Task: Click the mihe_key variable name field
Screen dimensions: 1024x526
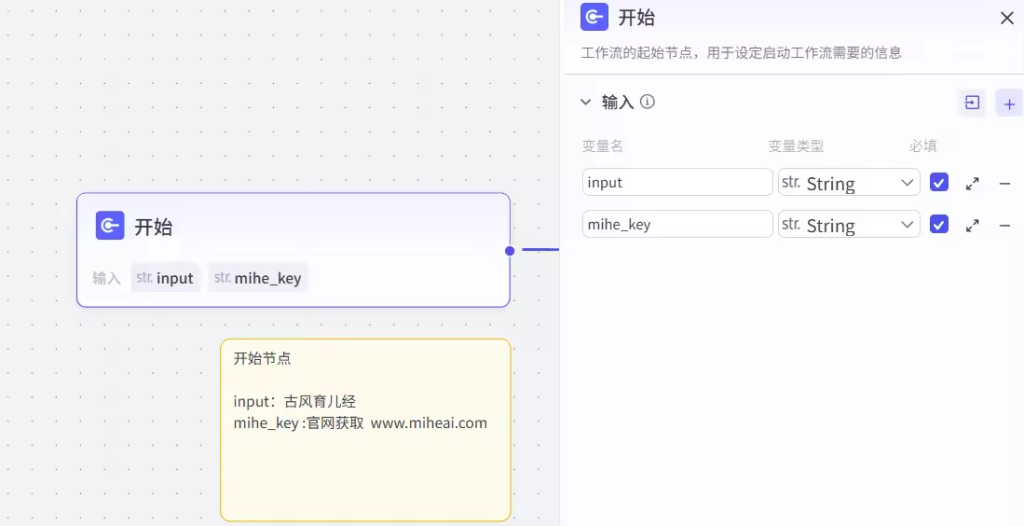Action: pyautogui.click(x=677, y=224)
